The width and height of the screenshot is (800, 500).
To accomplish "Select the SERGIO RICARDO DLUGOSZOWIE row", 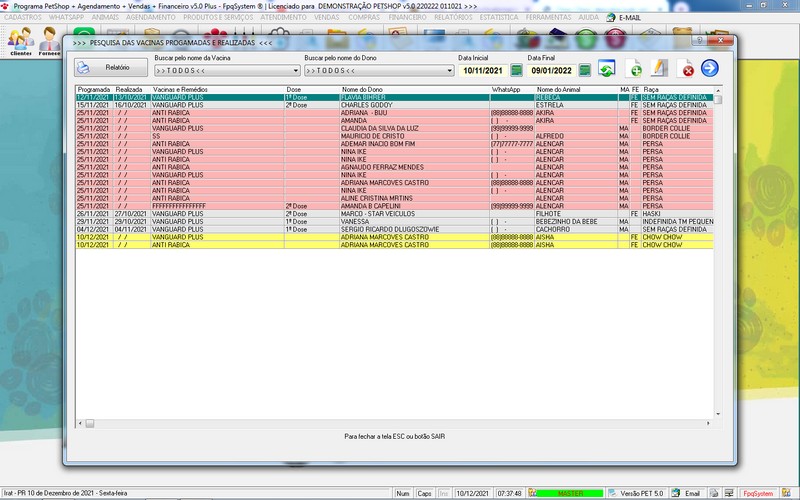I will pos(394,230).
